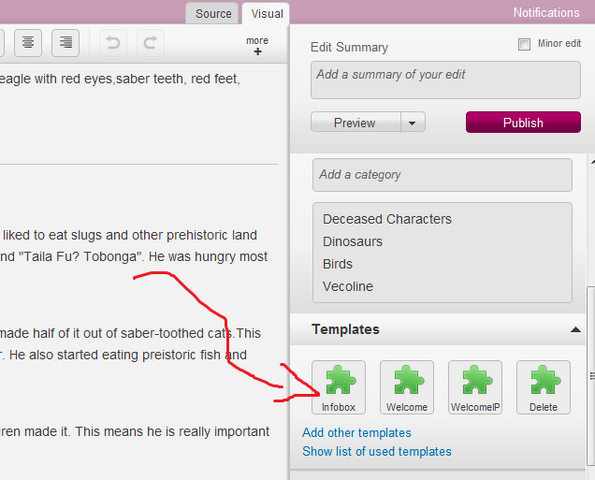Image resolution: width=595 pixels, height=480 pixels.
Task: Collapse the Templates section
Action: click(x=575, y=329)
